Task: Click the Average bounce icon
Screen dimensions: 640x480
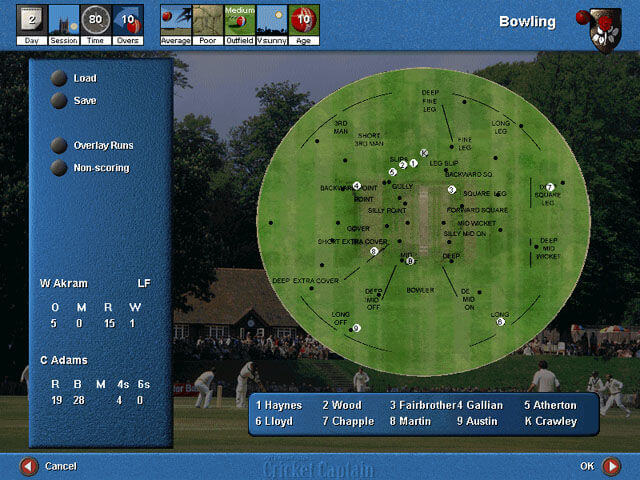Action: click(x=175, y=19)
